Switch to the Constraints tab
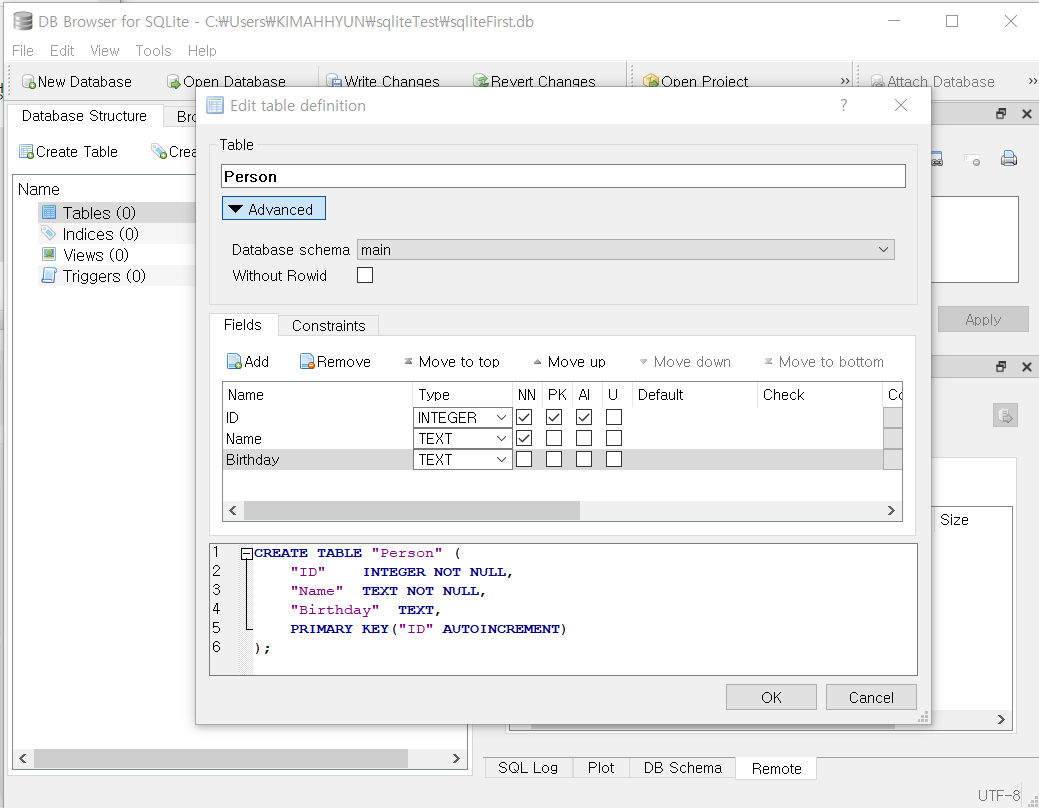Viewport: 1039px width, 808px height. pyautogui.click(x=328, y=325)
